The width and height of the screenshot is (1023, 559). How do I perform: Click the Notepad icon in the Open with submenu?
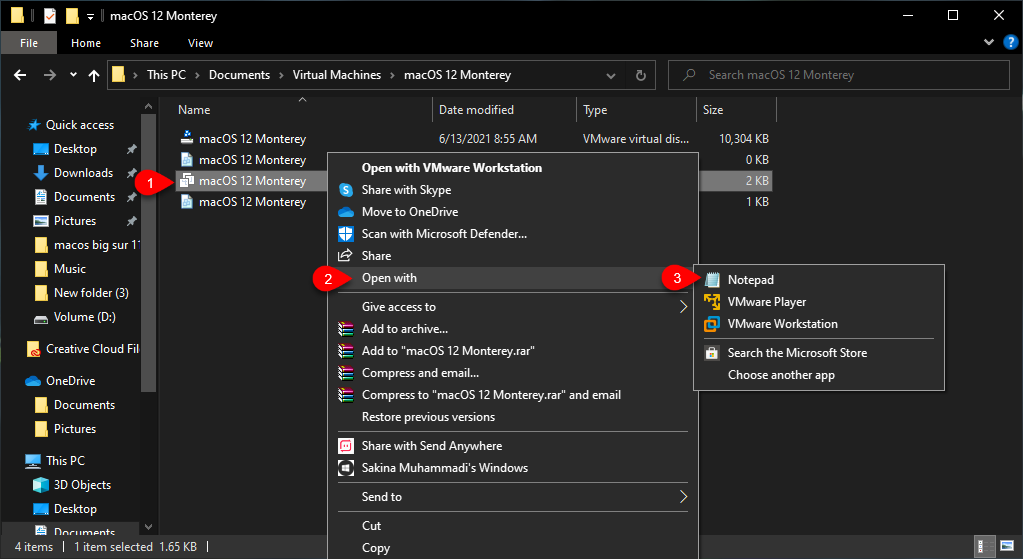point(712,280)
